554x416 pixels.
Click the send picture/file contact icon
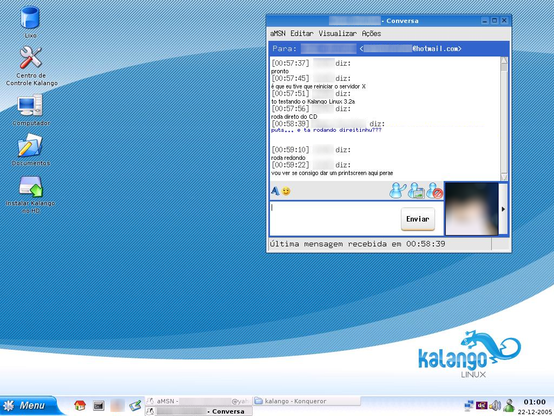click(416, 191)
